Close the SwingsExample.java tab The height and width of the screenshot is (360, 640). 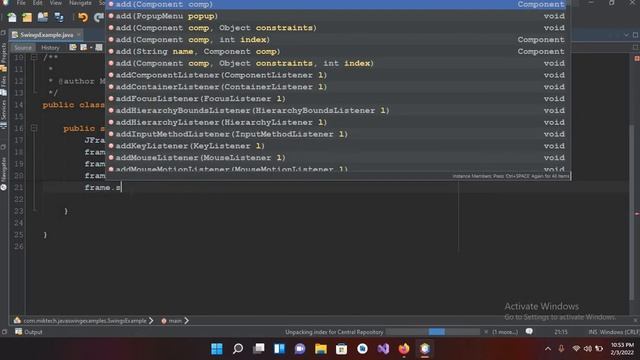[x=79, y=35]
